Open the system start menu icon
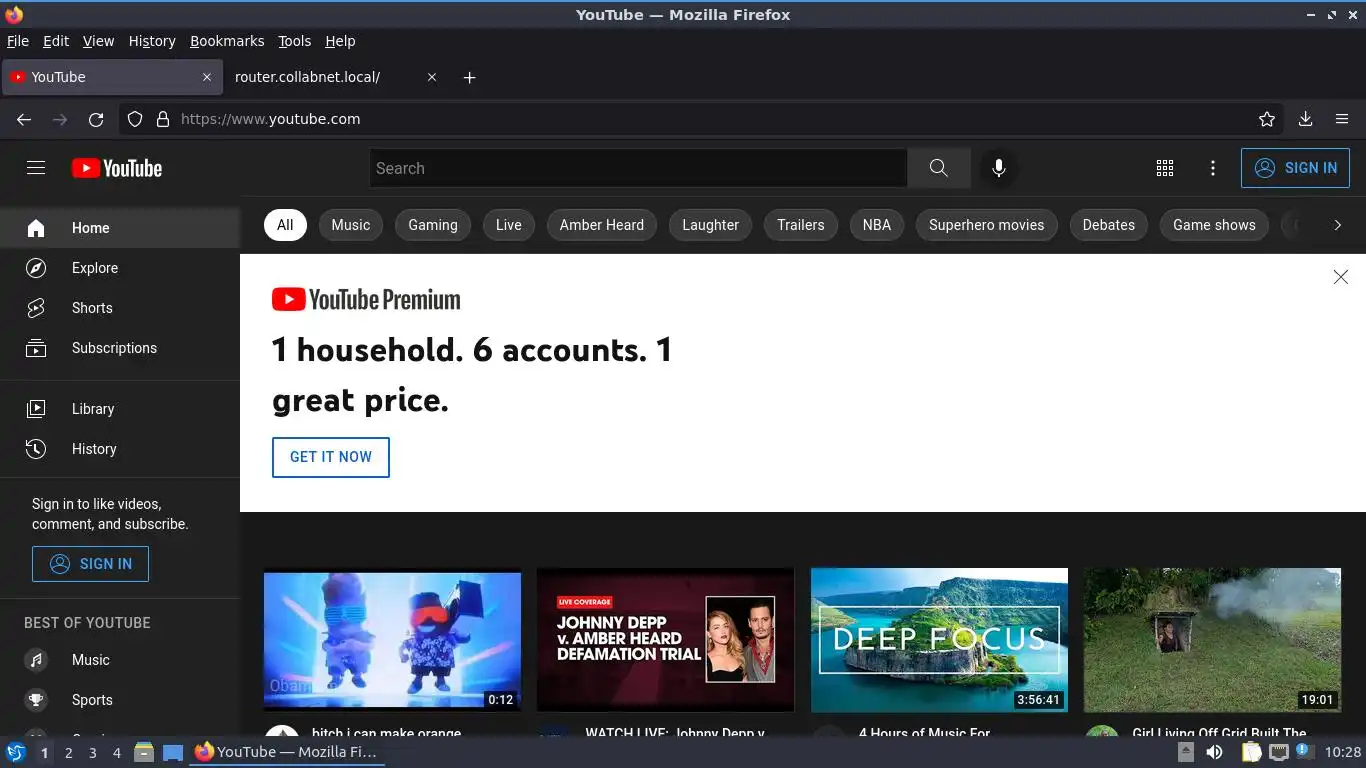This screenshot has height=768, width=1366. pyautogui.click(x=16, y=752)
